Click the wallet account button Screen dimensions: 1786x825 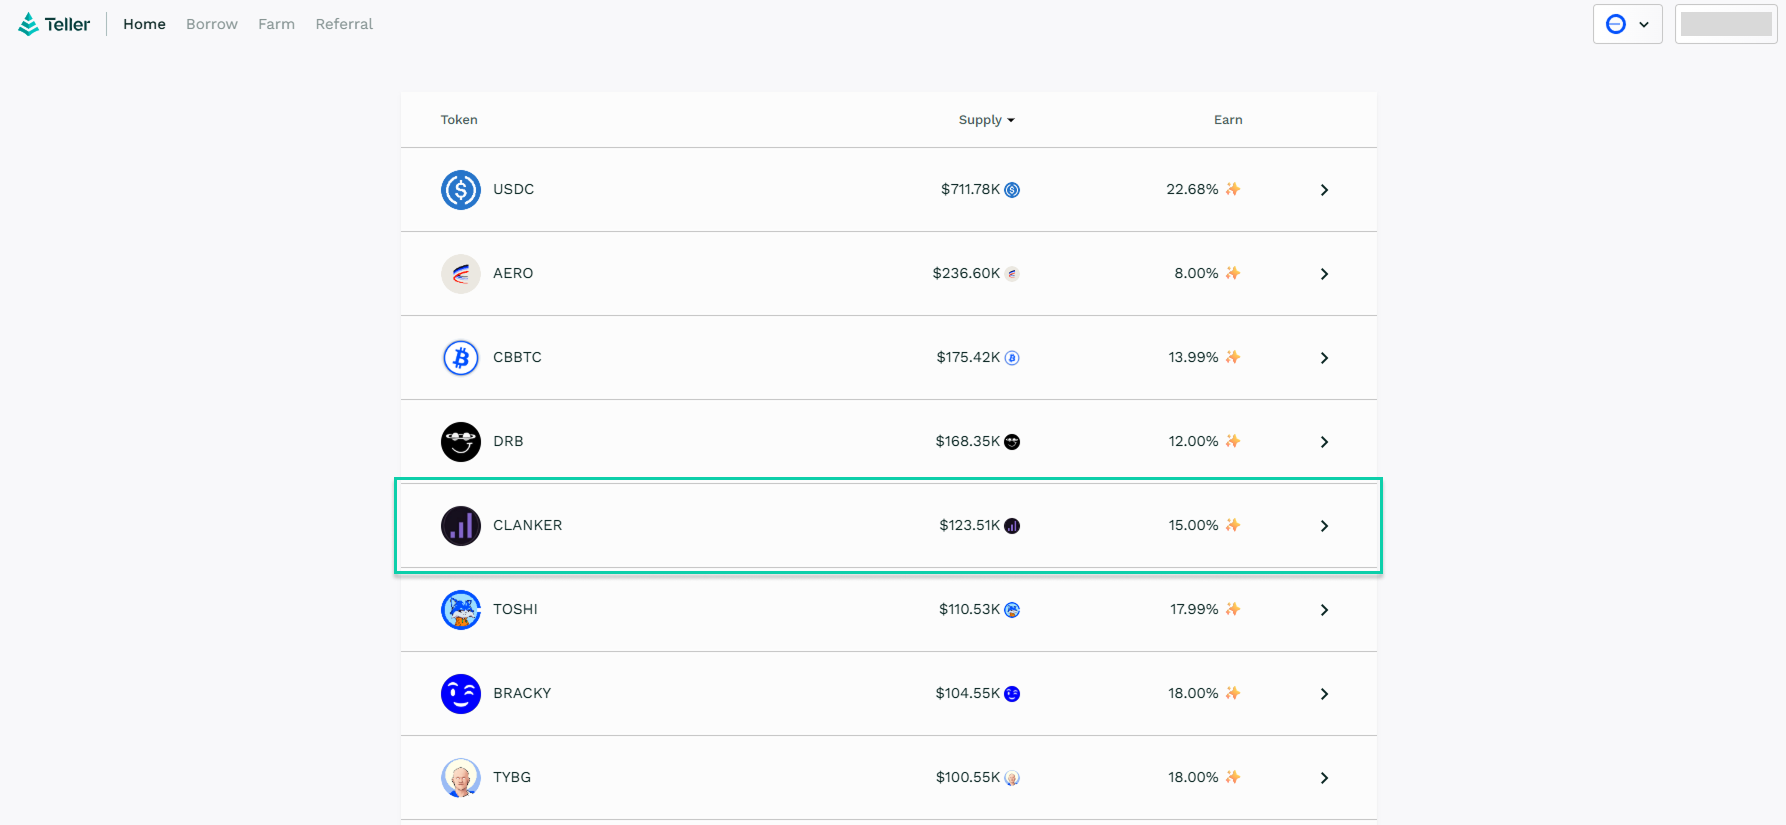pos(1726,24)
